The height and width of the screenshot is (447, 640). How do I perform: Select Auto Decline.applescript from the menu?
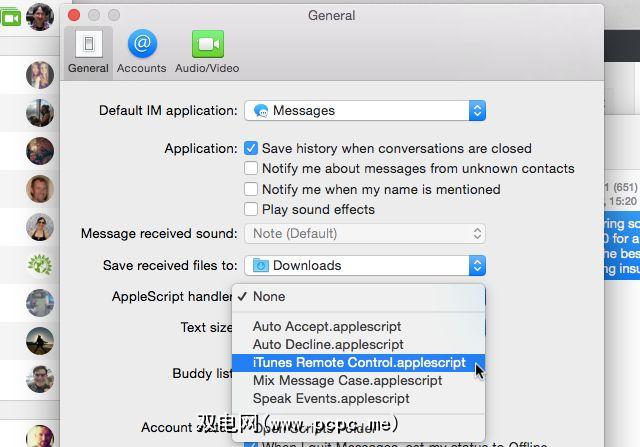[358, 345]
